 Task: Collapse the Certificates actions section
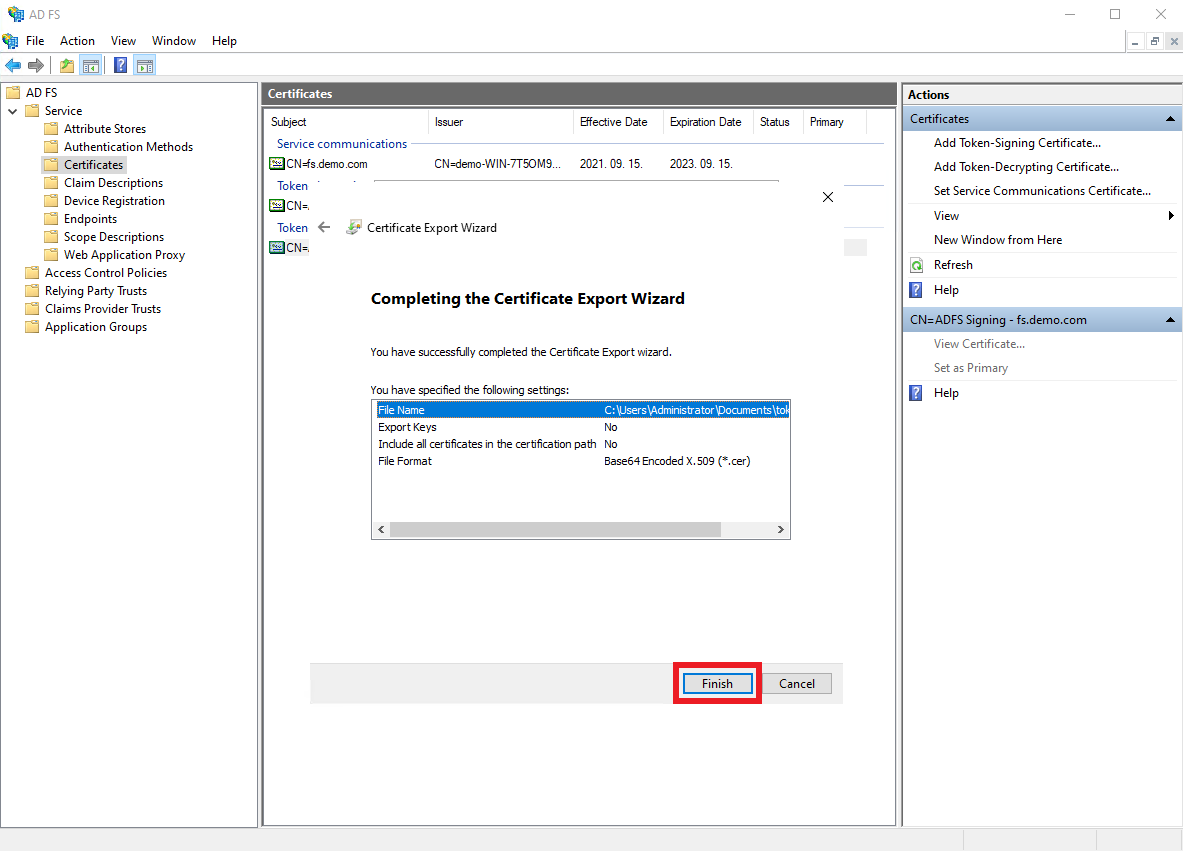click(x=1171, y=119)
